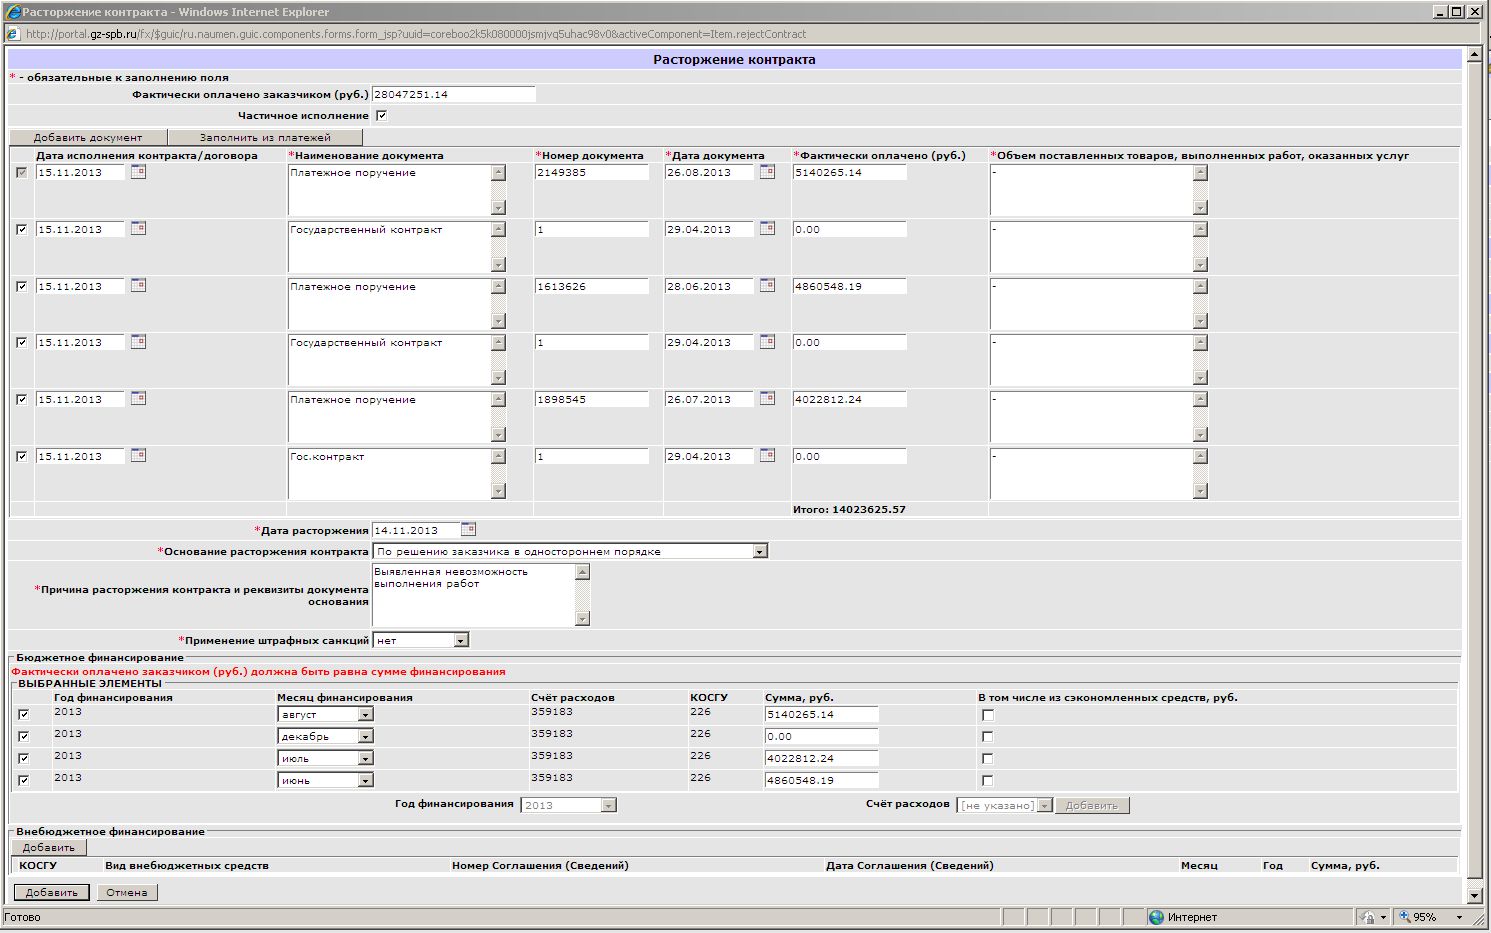Open the 'Применение штрафных санкций' dropdown
1491x933 pixels.
(x=460, y=640)
